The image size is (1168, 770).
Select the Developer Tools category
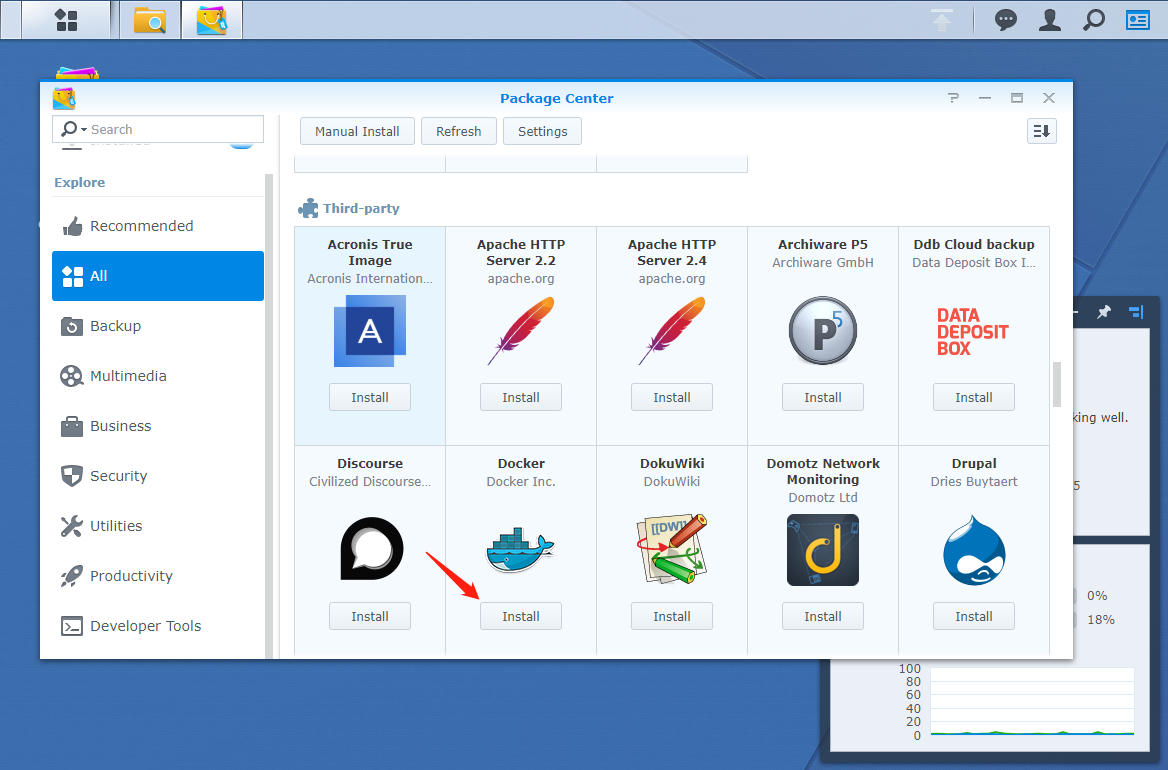pos(158,626)
